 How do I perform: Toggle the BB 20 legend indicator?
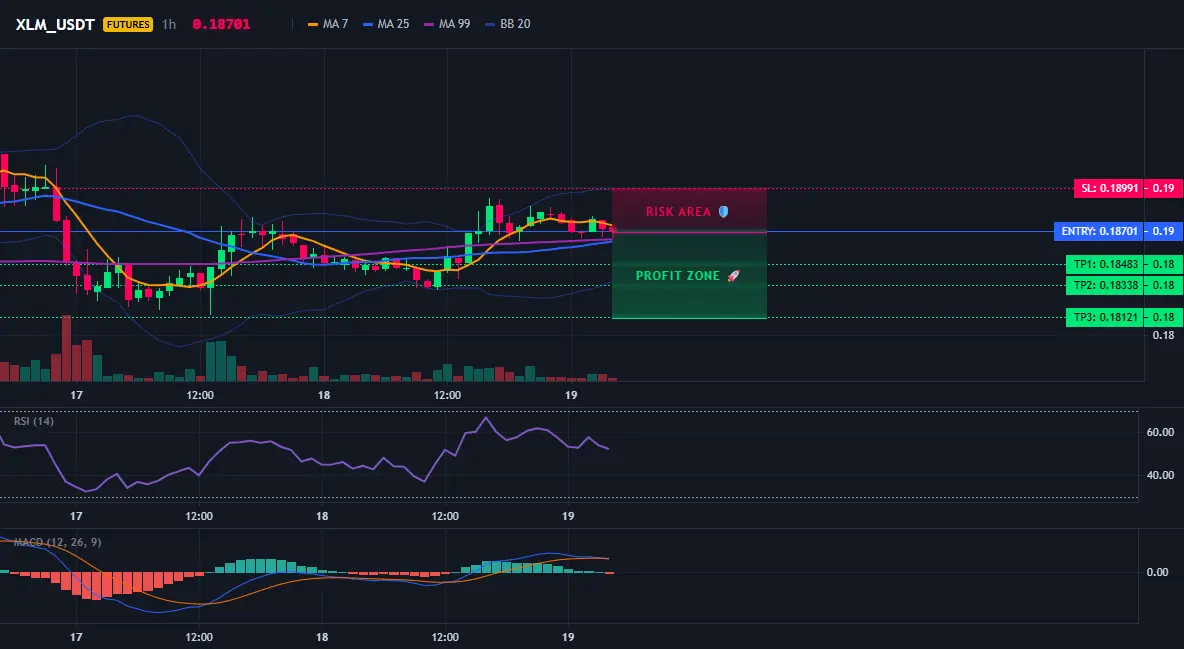pyautogui.click(x=507, y=24)
